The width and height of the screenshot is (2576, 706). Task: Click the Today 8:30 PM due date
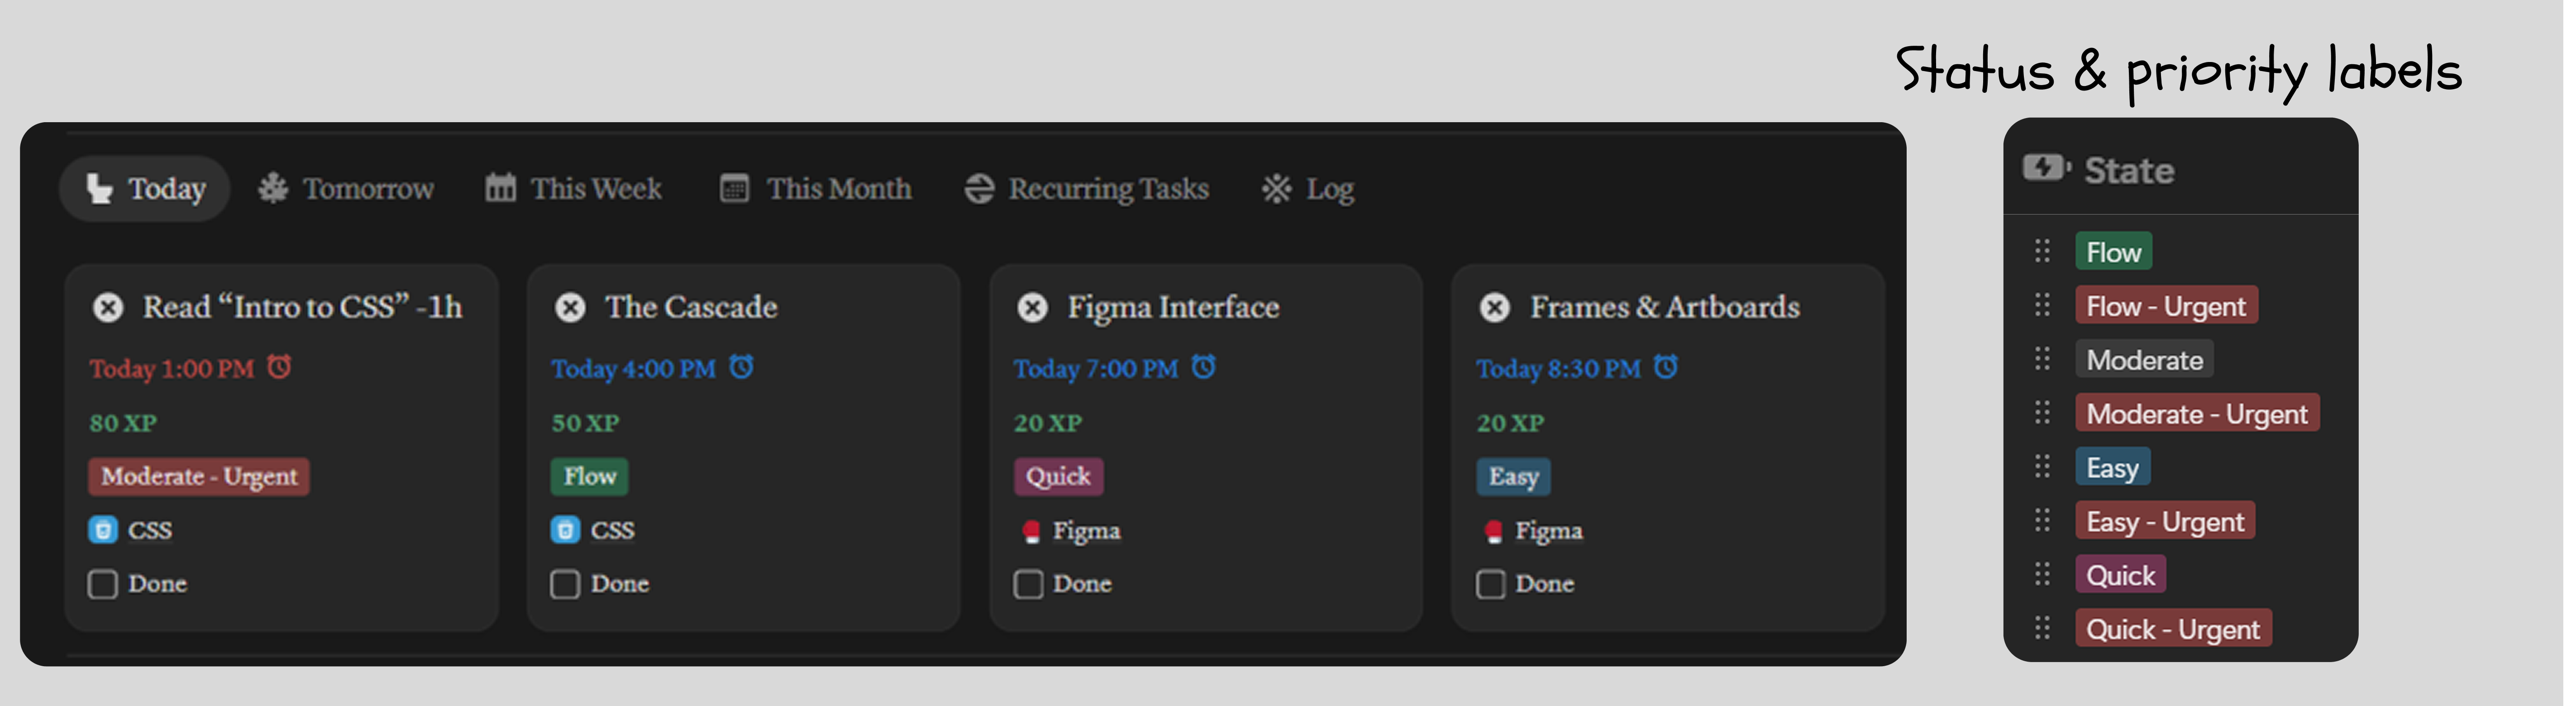(x=1559, y=369)
